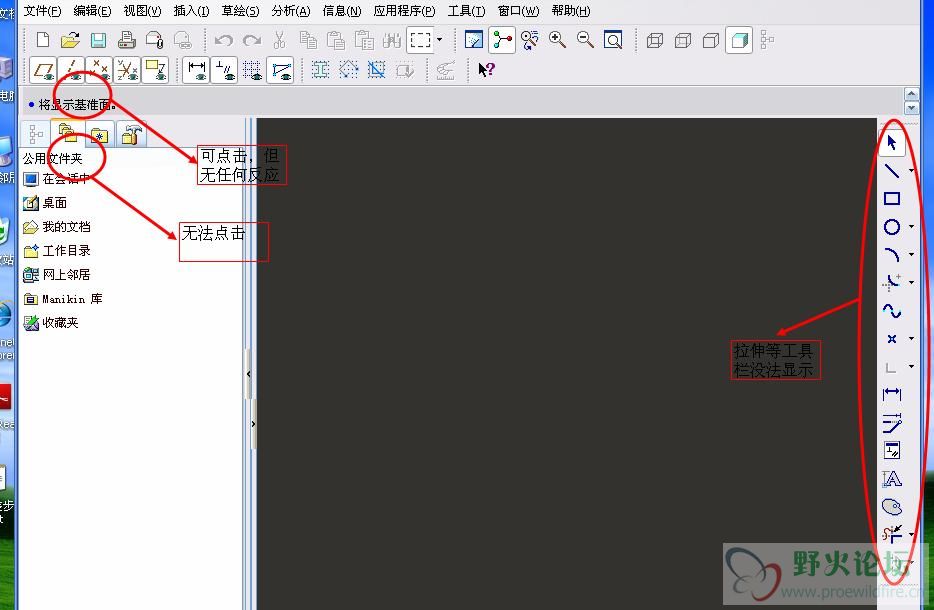Toggle sketcher grid display

pyautogui.click(x=252, y=70)
